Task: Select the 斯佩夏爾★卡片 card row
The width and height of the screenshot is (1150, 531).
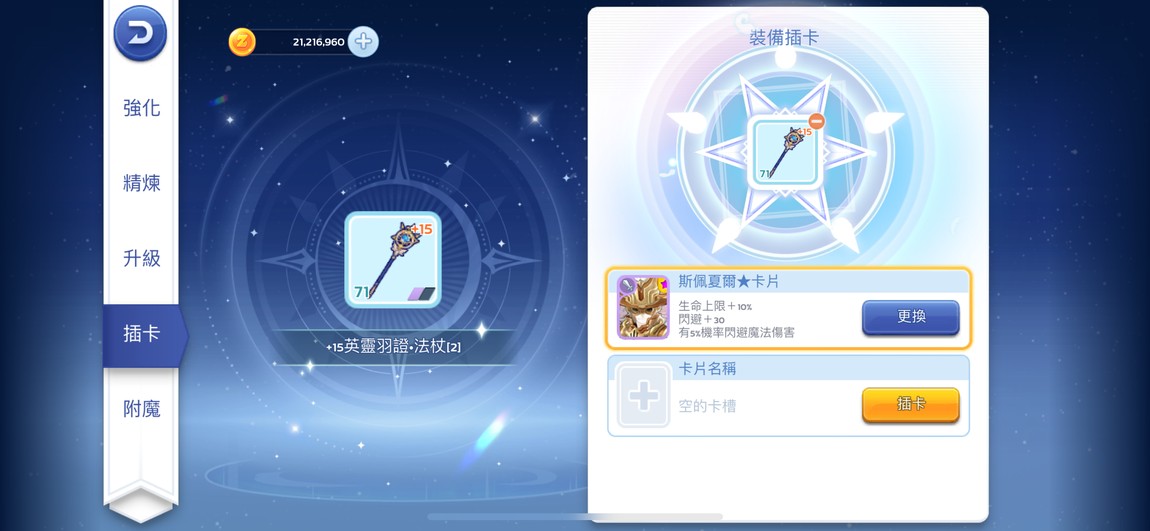Action: [x=788, y=308]
